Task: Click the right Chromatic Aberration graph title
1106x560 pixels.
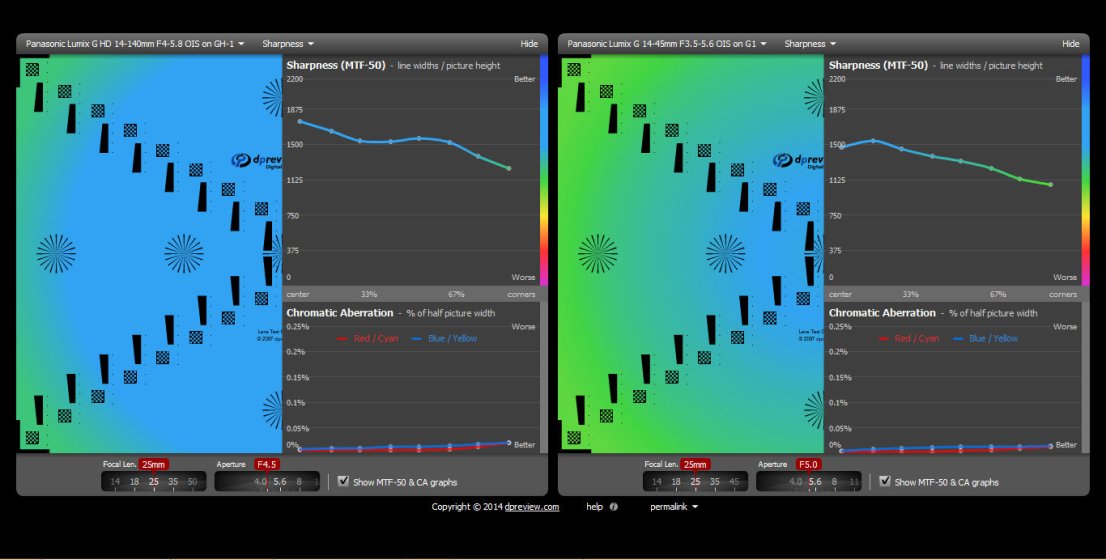Action: [882, 312]
